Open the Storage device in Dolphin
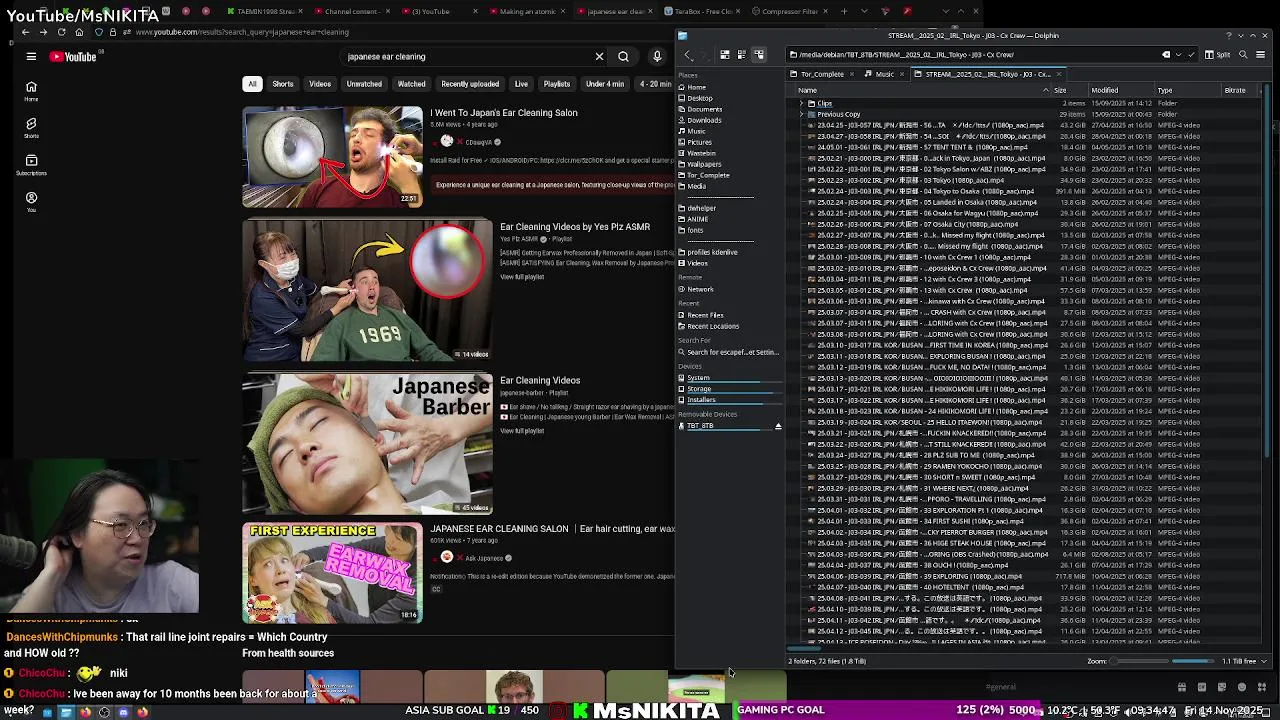Screen dimensions: 1280x720 (699, 389)
